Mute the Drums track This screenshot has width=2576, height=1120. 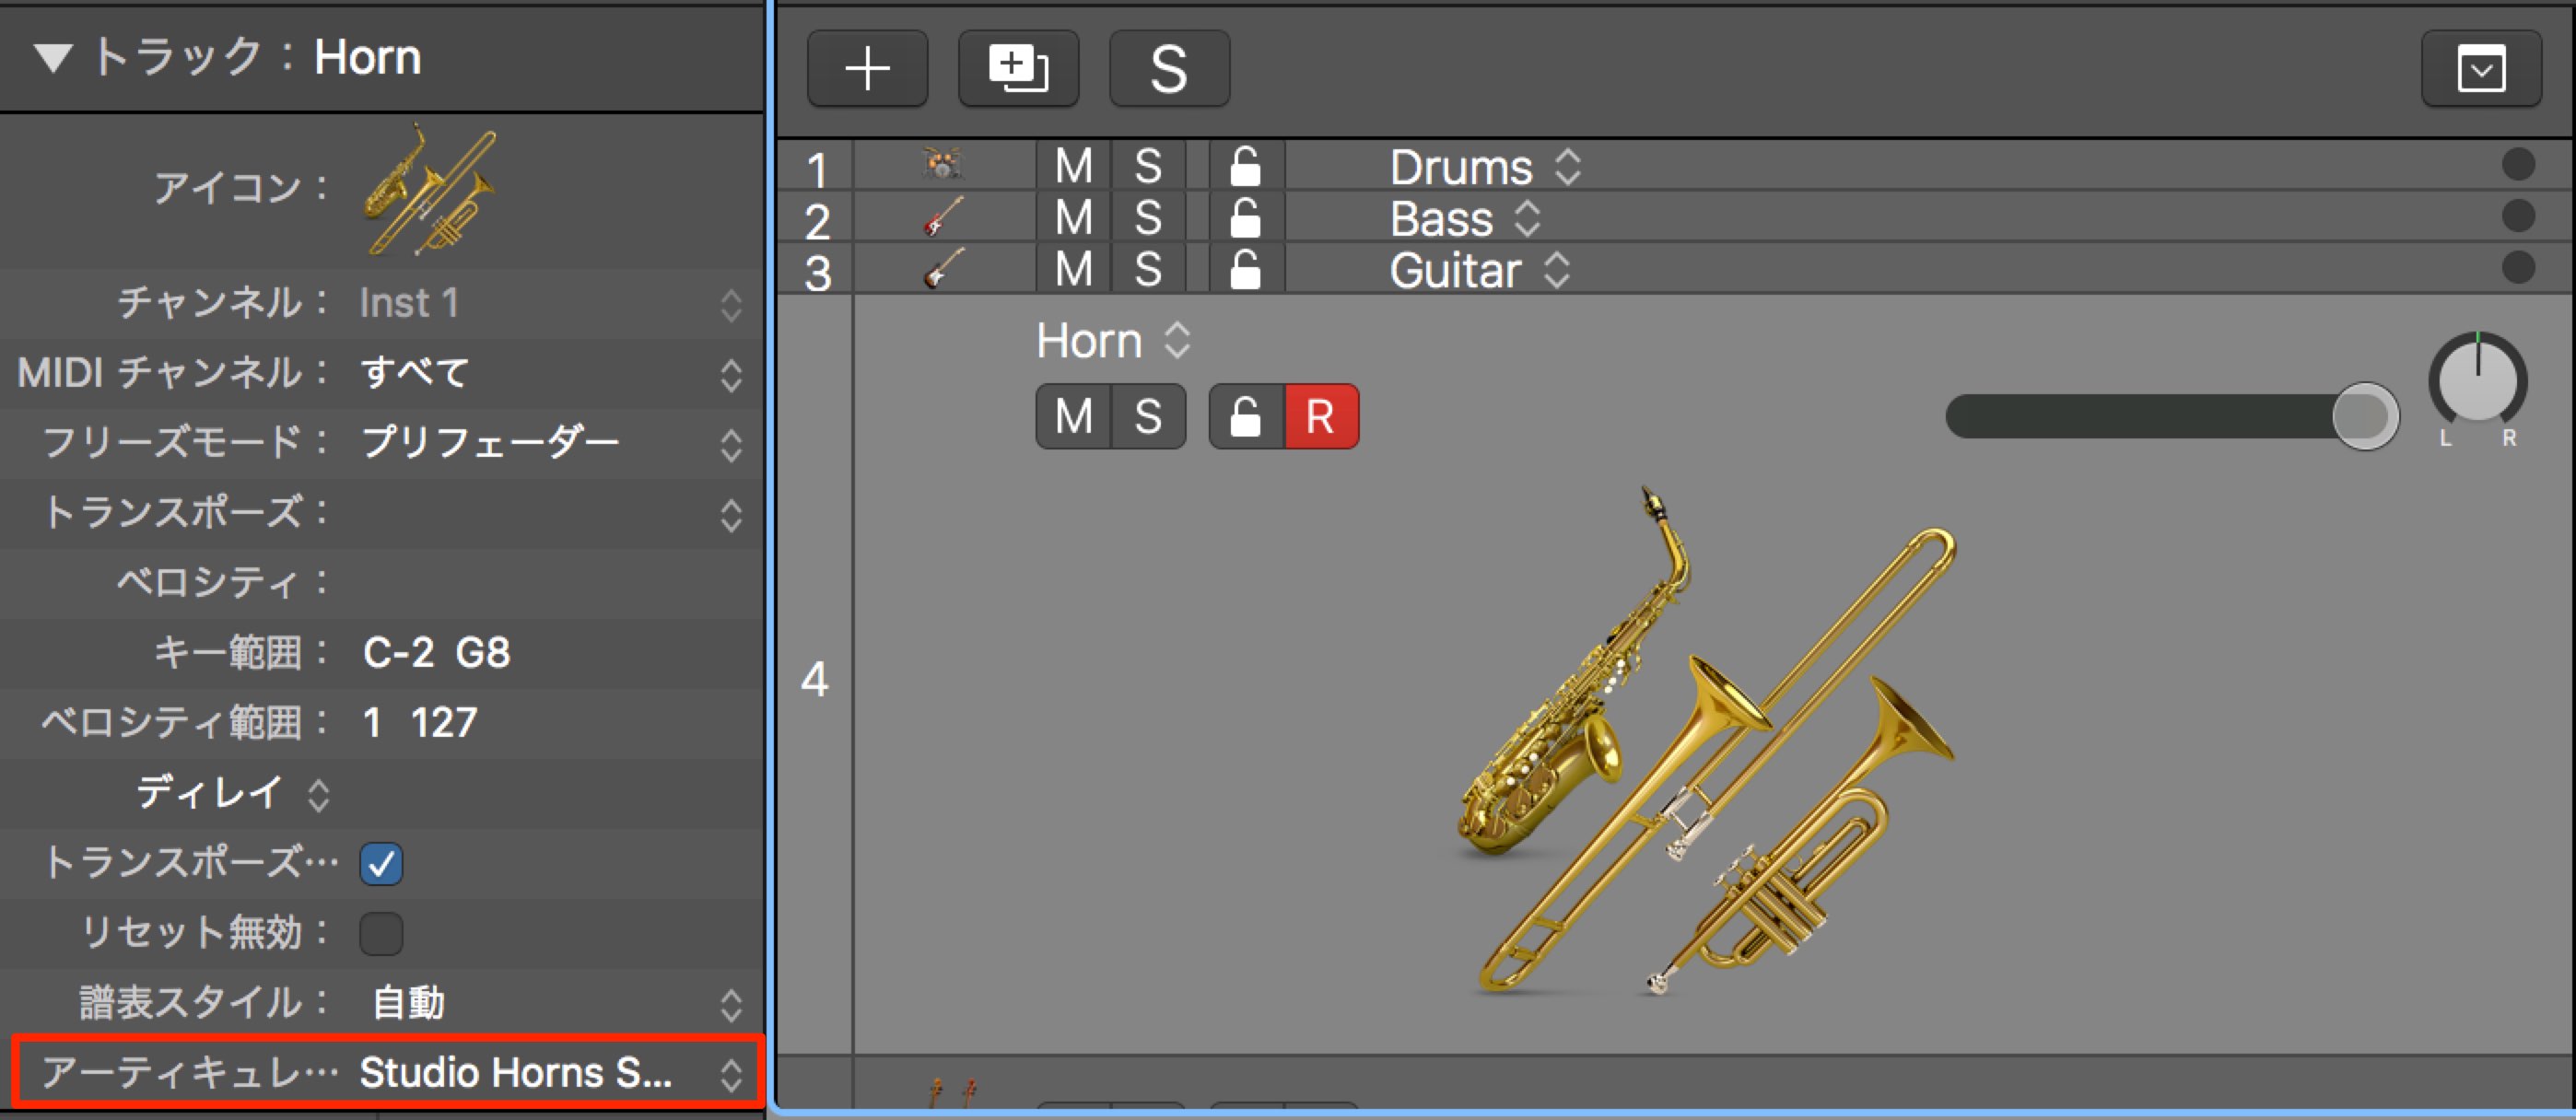coord(1073,165)
